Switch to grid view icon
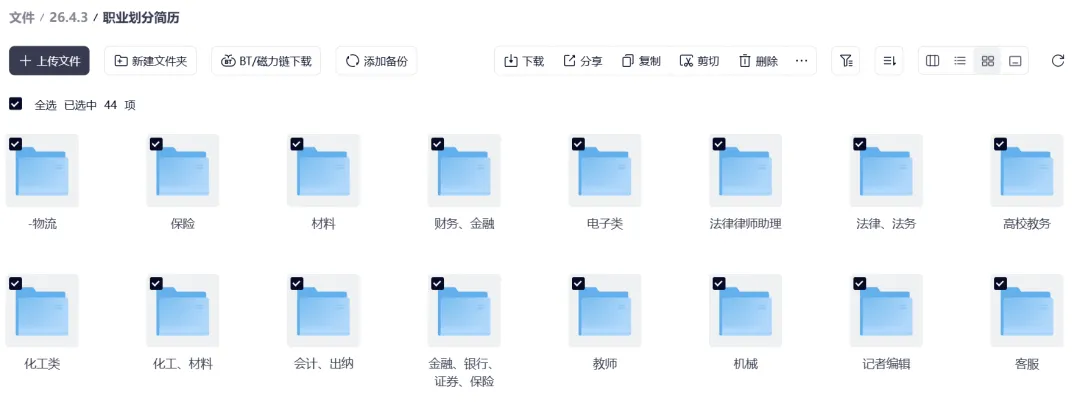This screenshot has height=402, width=1080. point(988,61)
